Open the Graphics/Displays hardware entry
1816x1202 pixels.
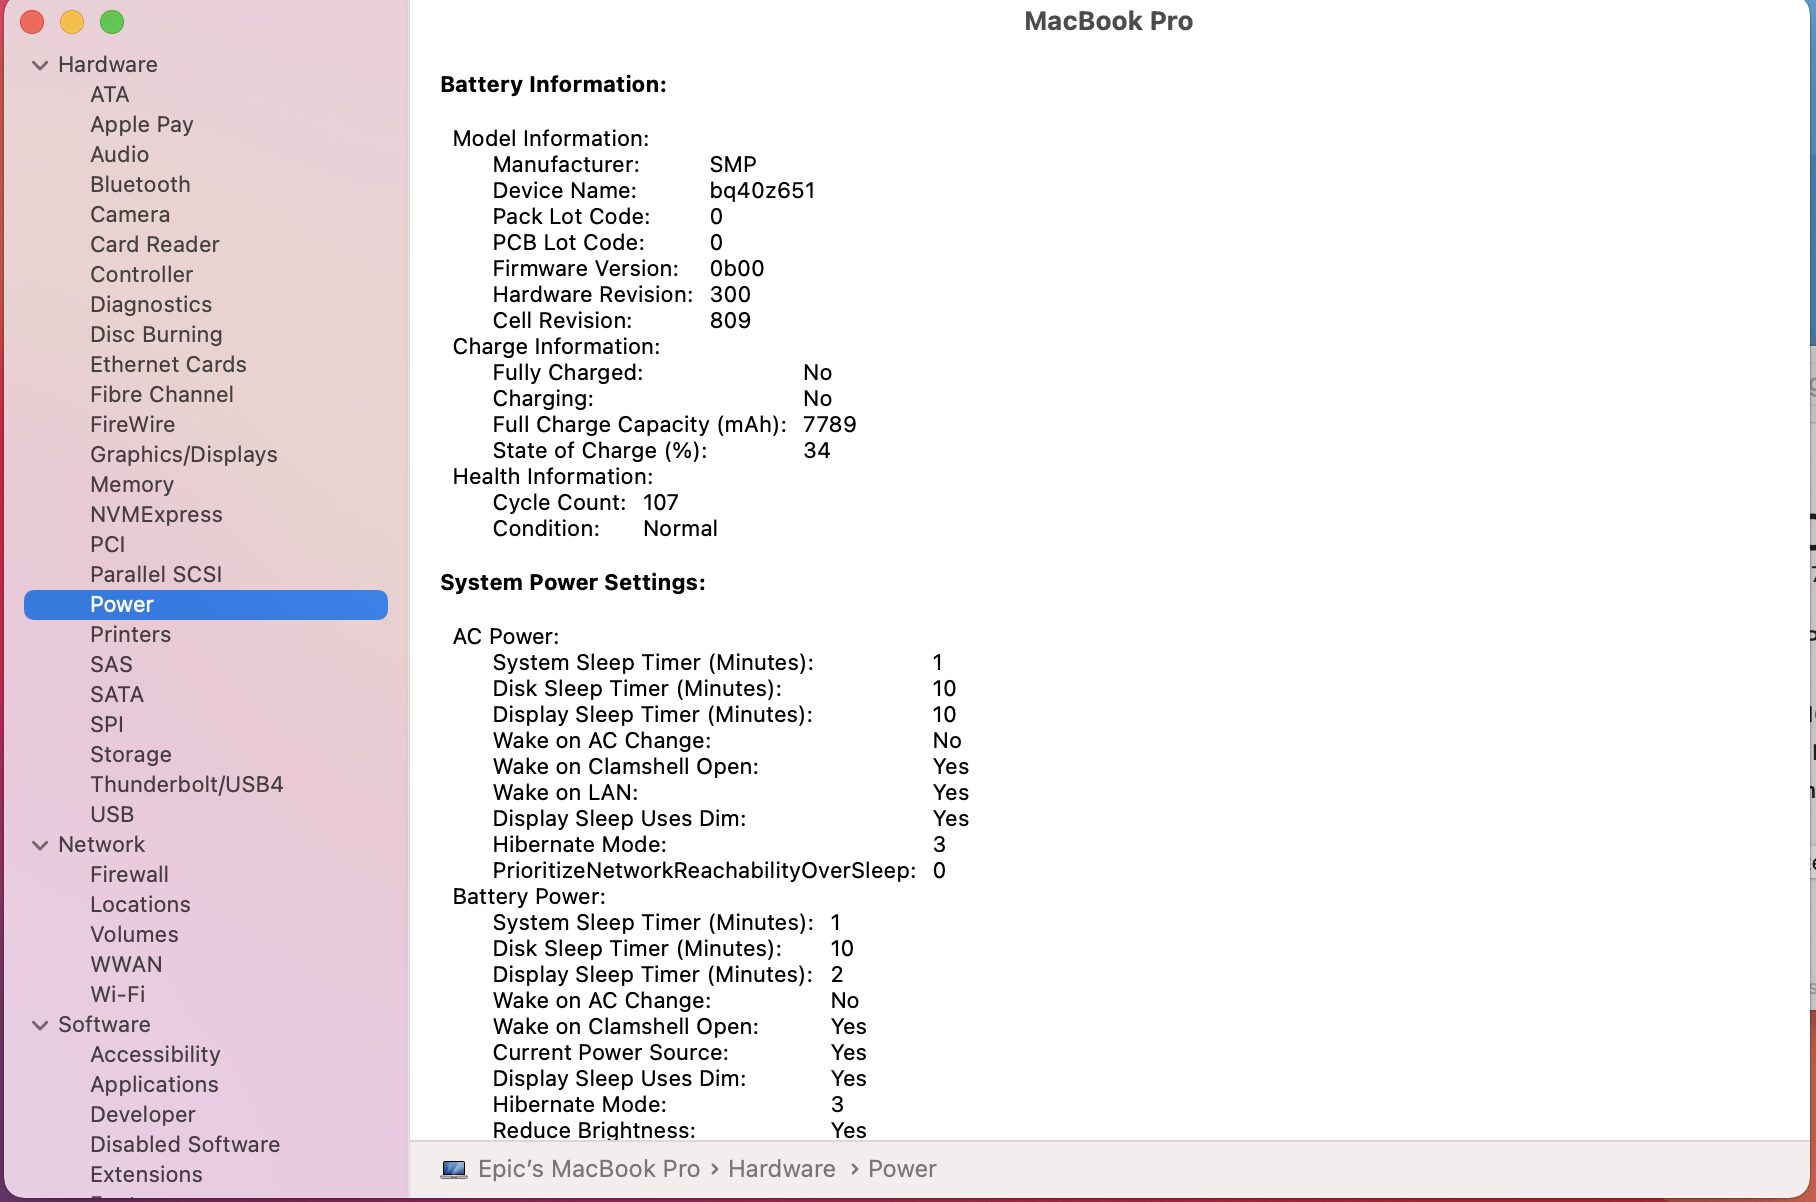click(x=183, y=455)
